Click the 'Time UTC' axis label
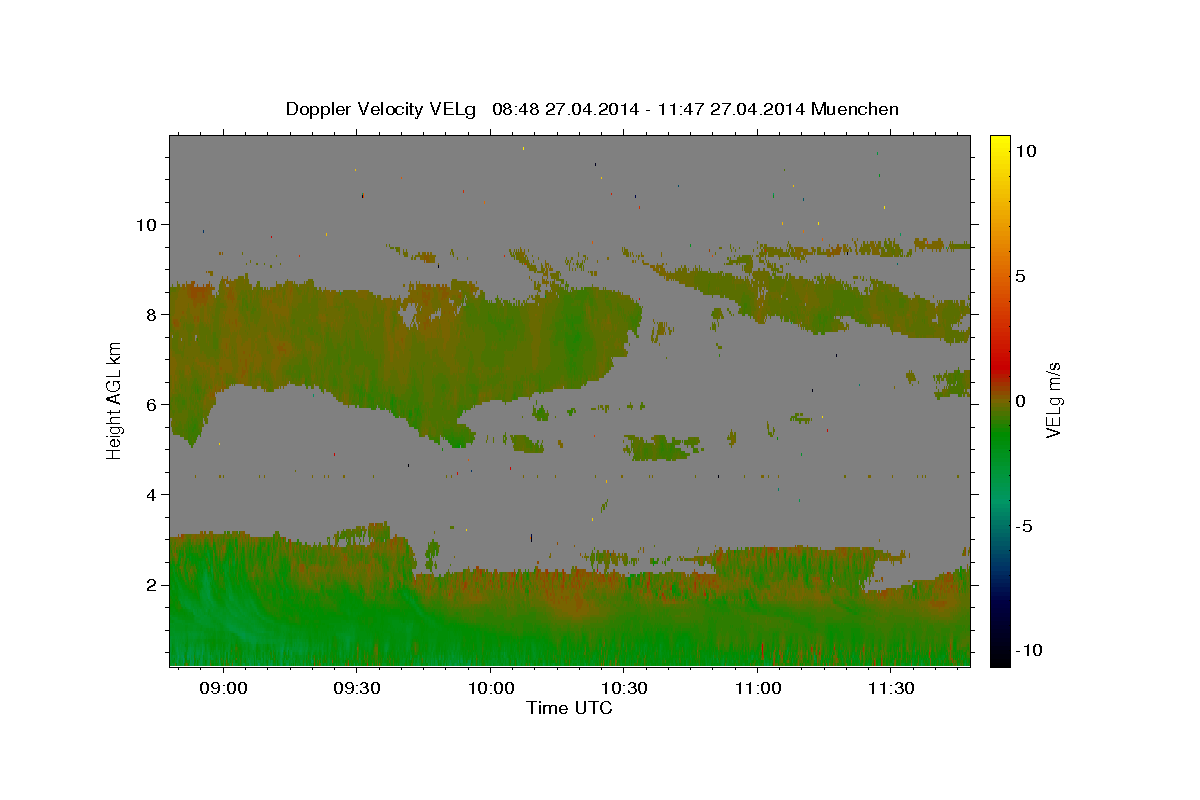The width and height of the screenshot is (1200, 800). click(x=569, y=708)
